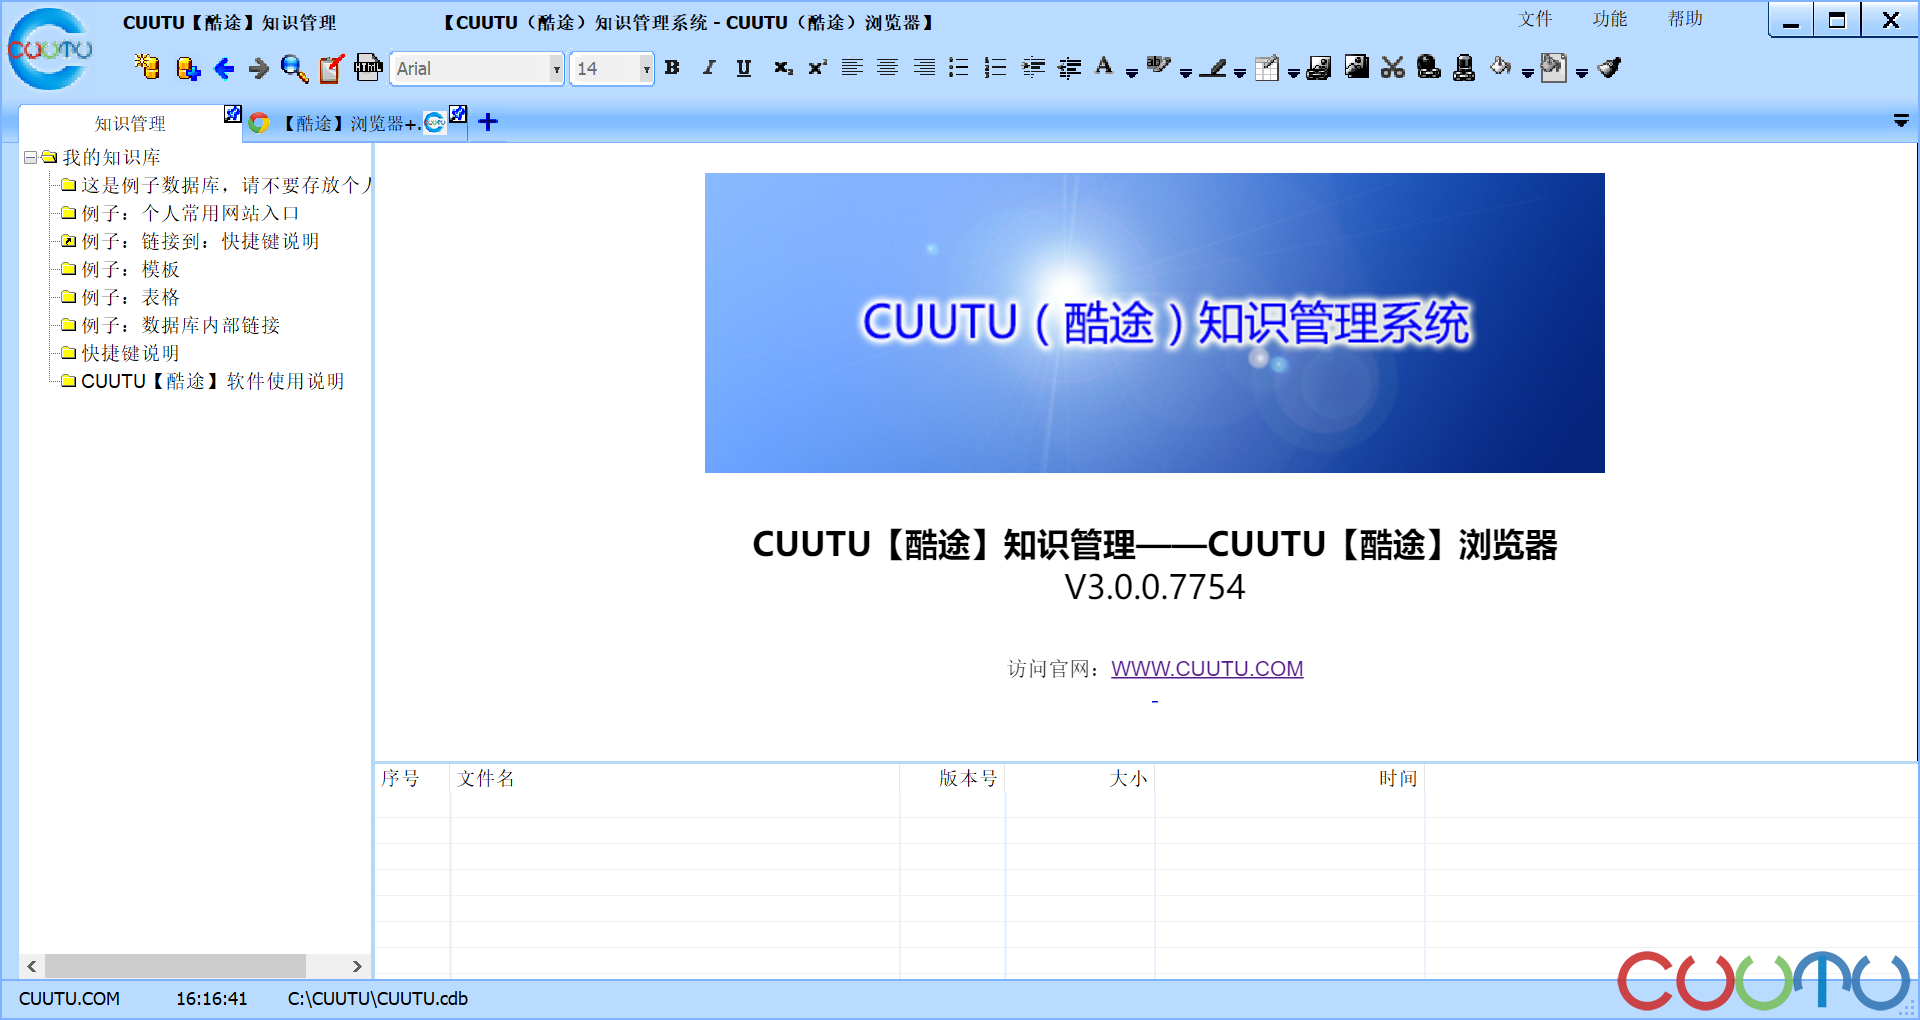This screenshot has height=1020, width=1920.
Task: Select 例子：个人常用网站入口 tree item
Action: pyautogui.click(x=190, y=213)
